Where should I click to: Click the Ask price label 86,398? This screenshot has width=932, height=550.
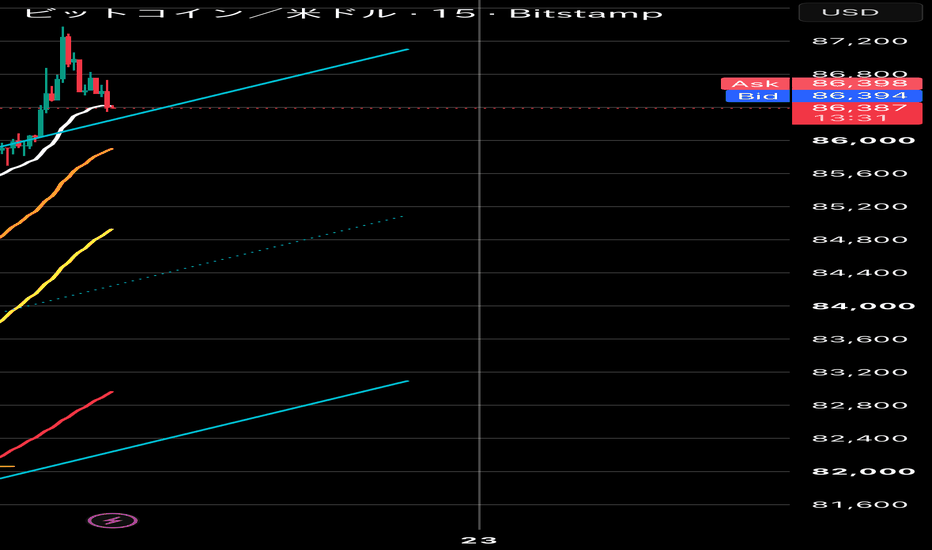coord(859,84)
